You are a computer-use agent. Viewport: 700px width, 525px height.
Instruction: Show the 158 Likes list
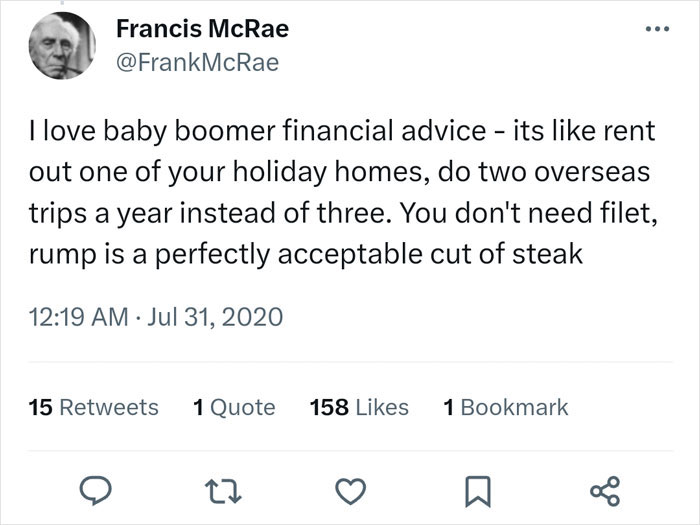[359, 407]
